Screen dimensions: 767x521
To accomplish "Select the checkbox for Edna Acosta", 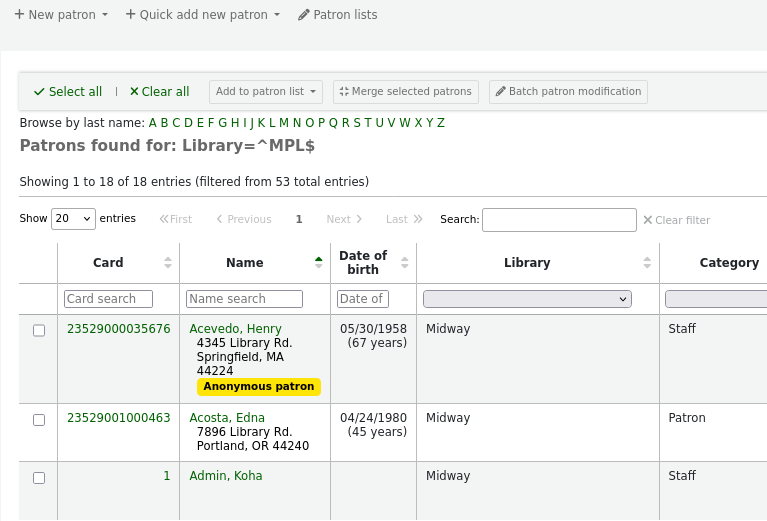I will pyautogui.click(x=39, y=419).
